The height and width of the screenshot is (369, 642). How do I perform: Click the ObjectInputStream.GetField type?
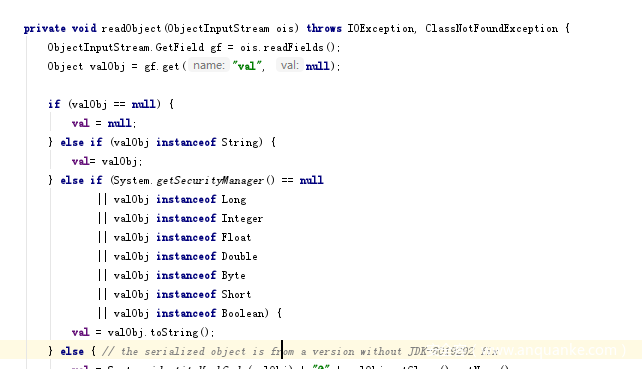click(127, 48)
